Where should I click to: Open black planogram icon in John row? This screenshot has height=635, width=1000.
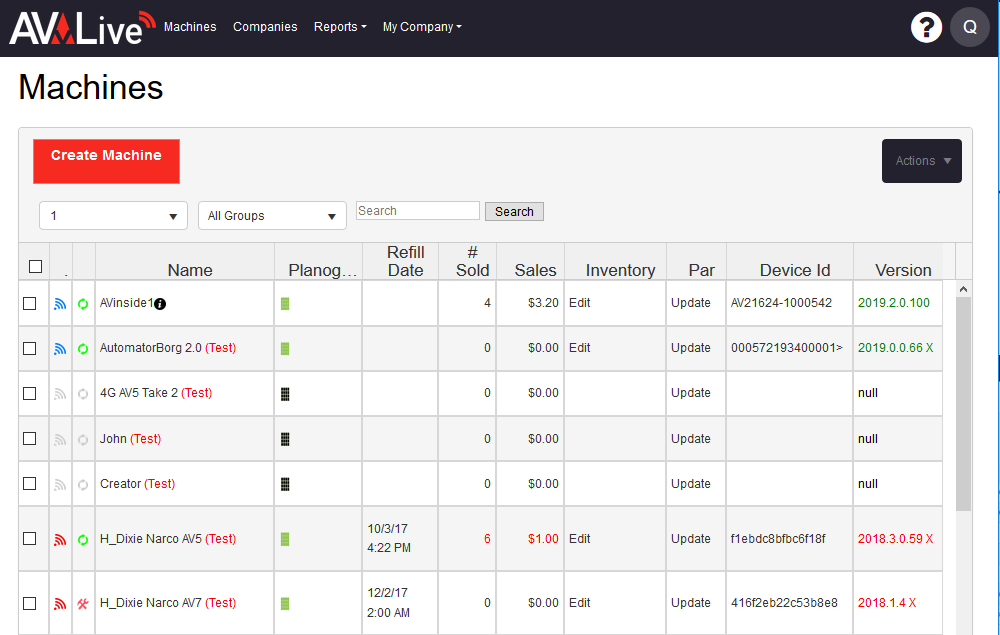(x=285, y=439)
